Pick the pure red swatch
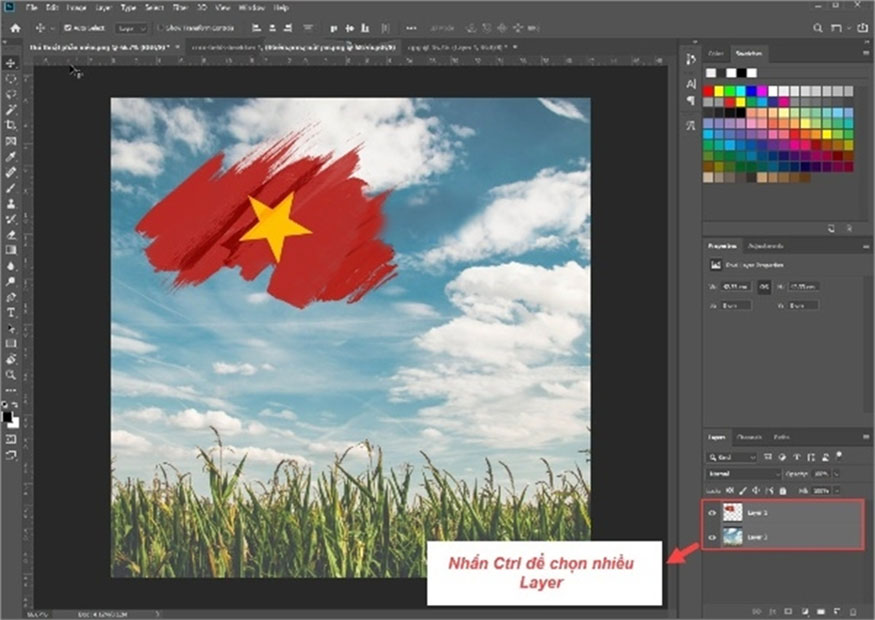 [709, 91]
